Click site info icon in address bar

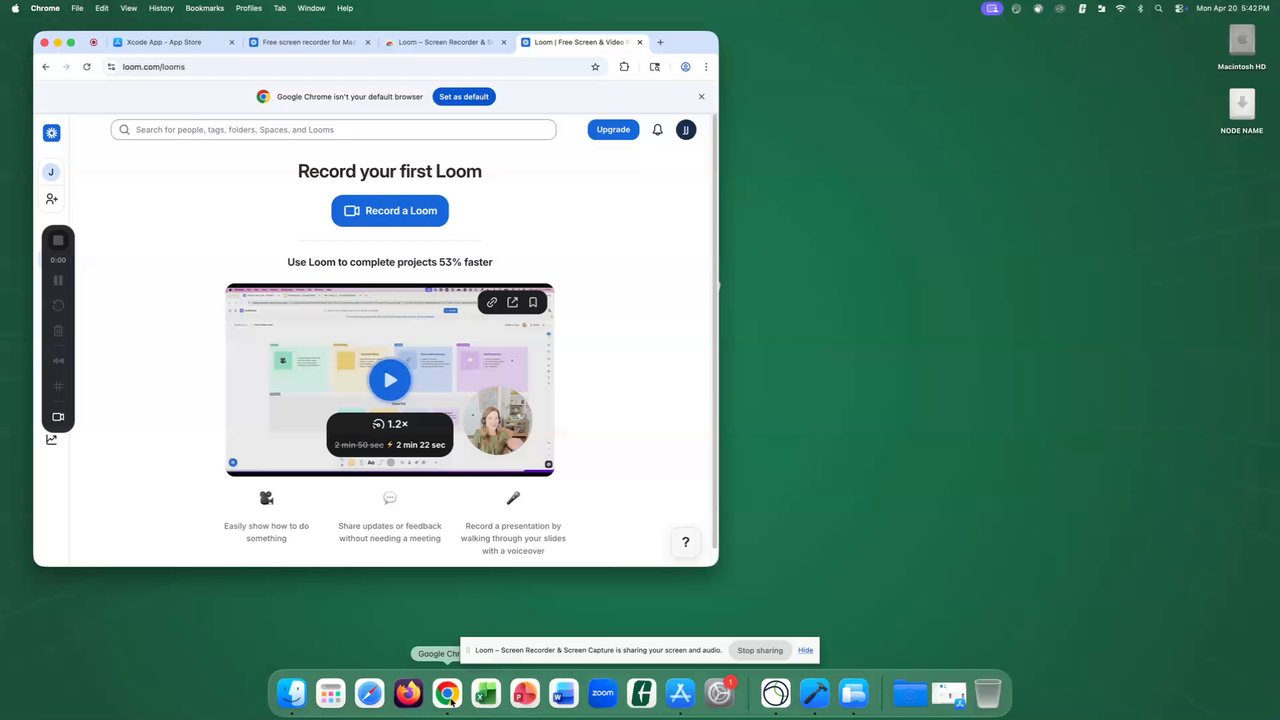111,67
